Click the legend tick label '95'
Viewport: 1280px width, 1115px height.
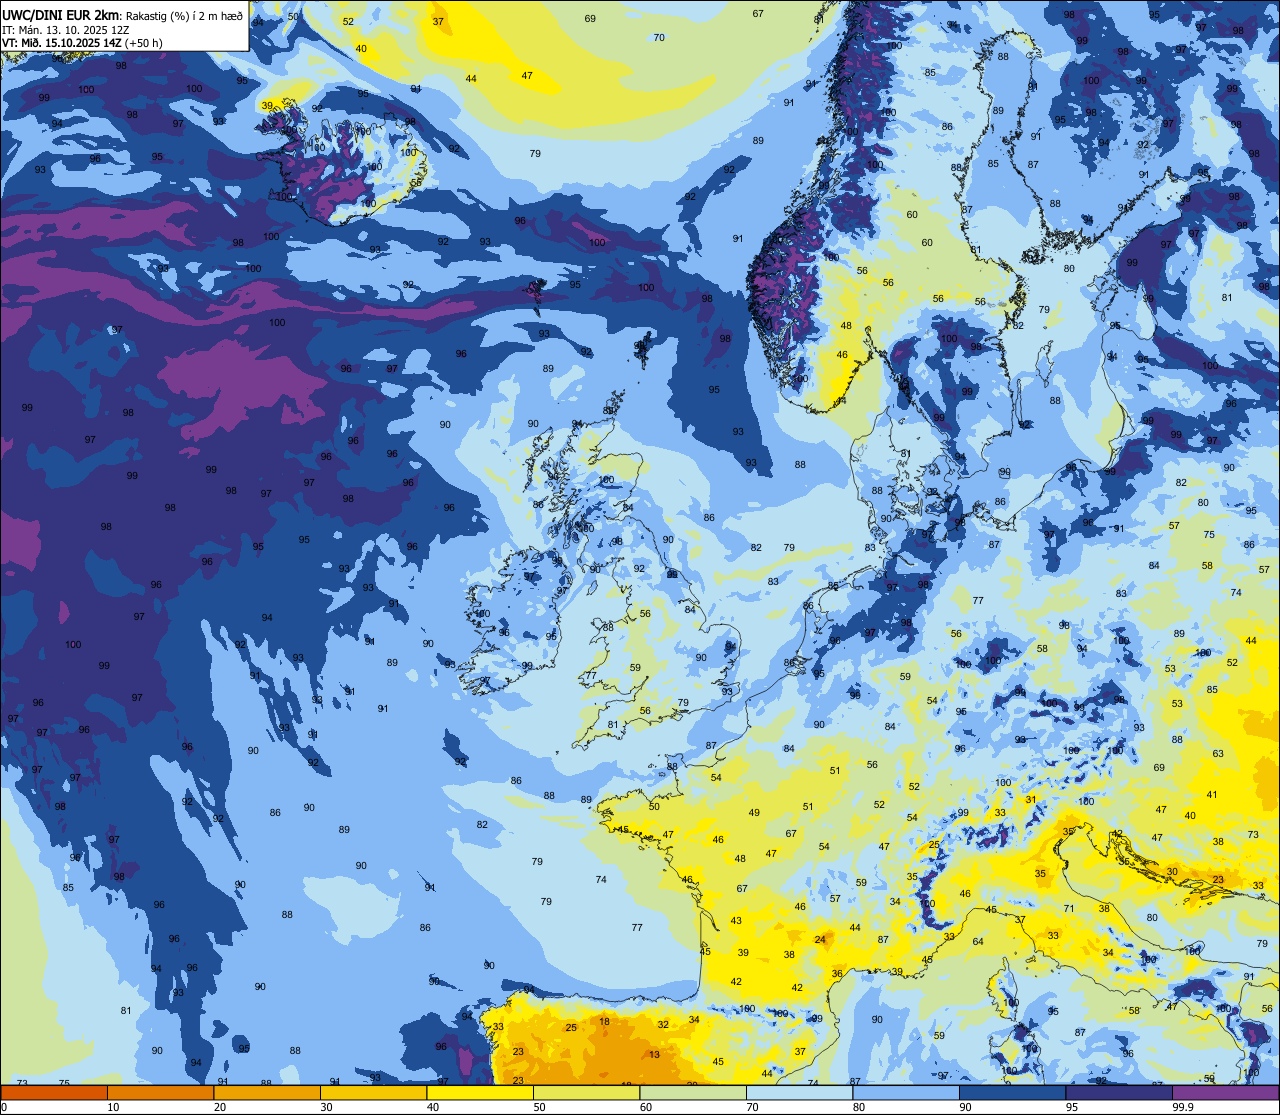pos(1072,1107)
